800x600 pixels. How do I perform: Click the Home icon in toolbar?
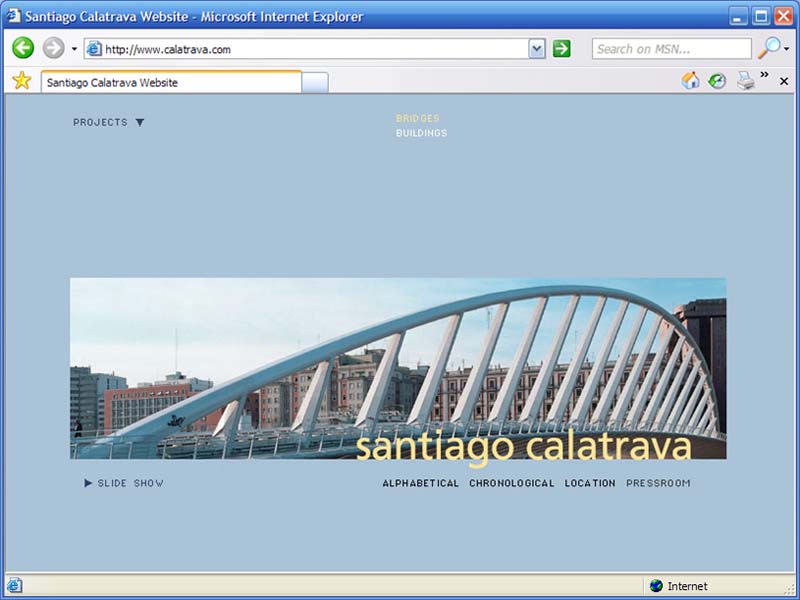coord(690,81)
